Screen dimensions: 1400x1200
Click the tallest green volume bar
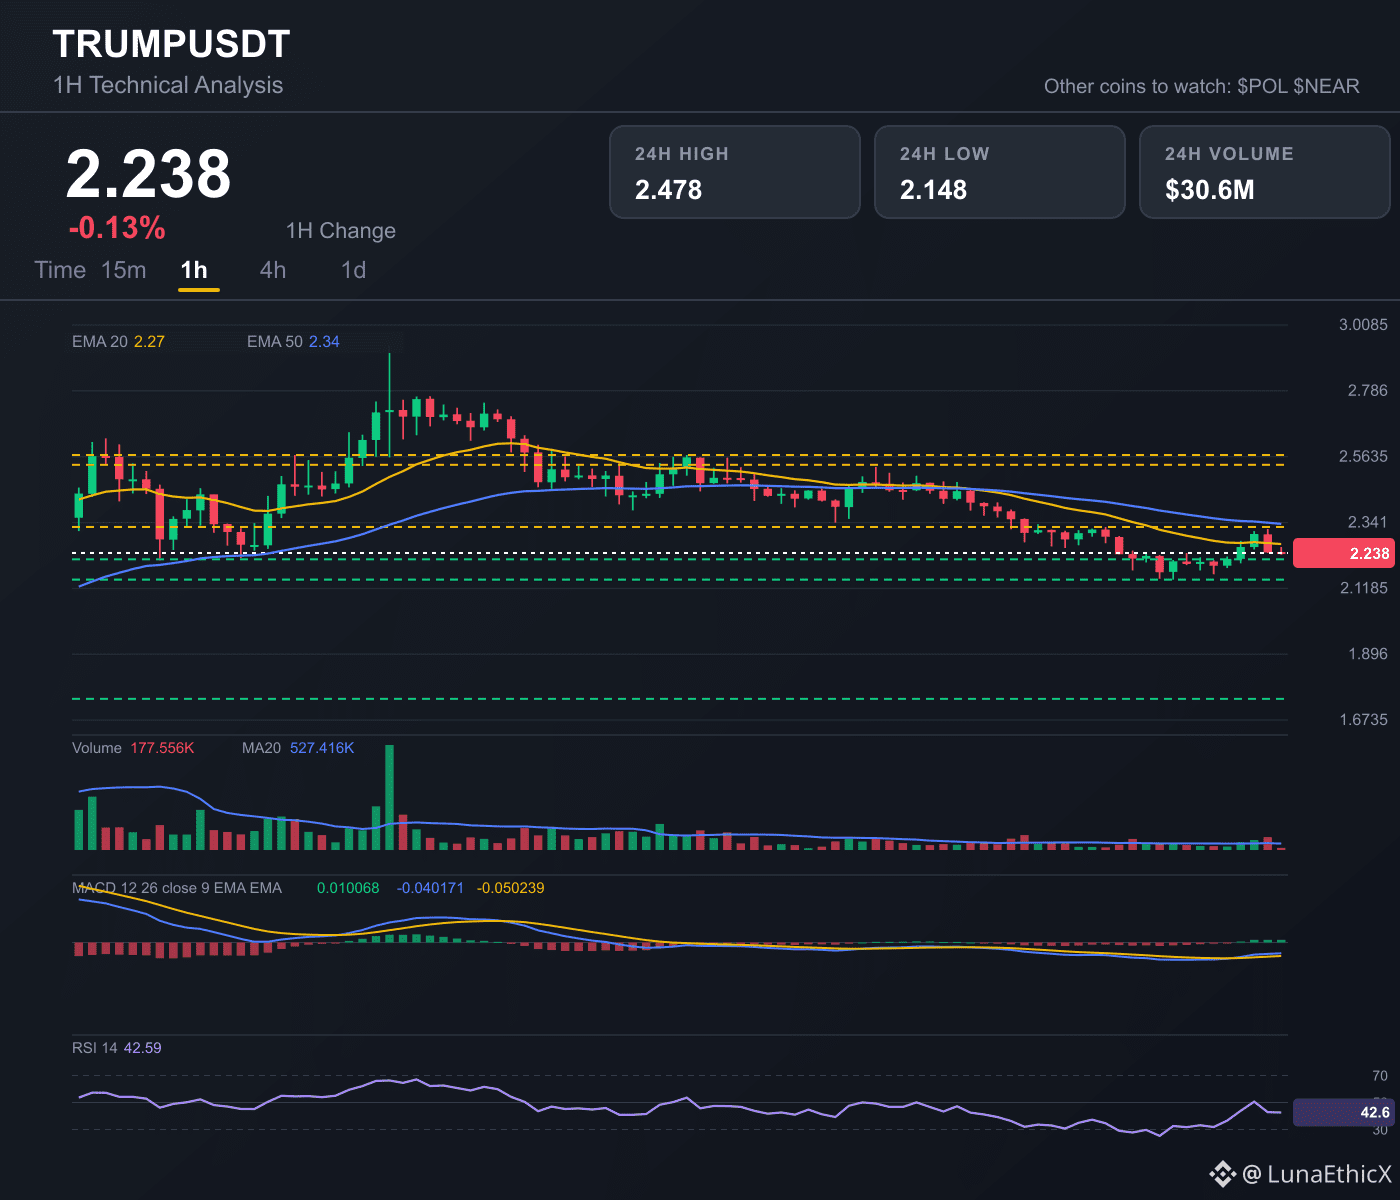[x=389, y=797]
